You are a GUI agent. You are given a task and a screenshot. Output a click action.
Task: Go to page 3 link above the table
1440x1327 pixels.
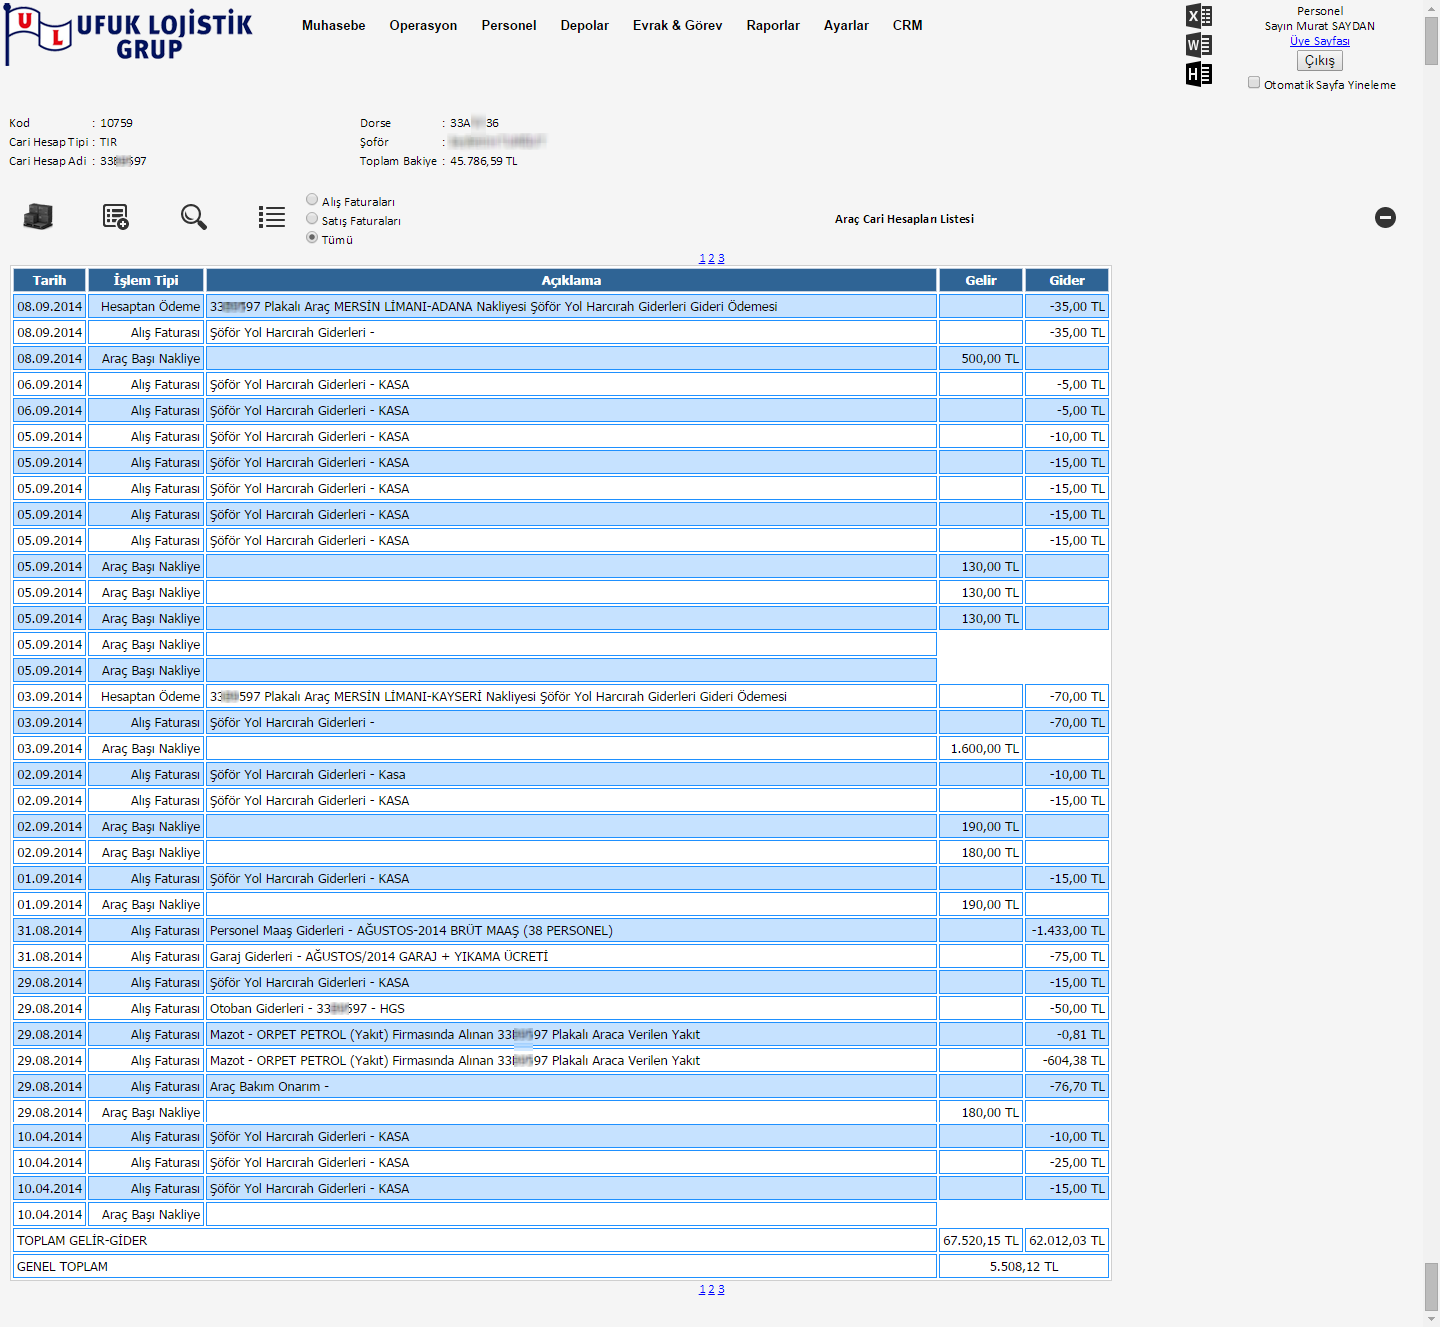721,258
